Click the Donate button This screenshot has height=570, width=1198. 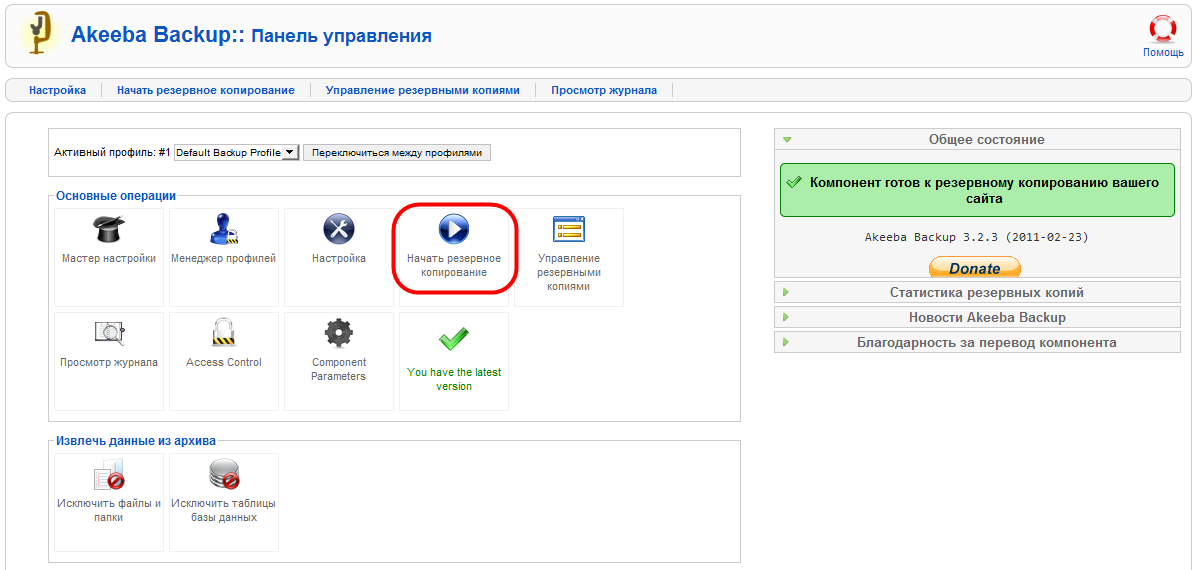pyautogui.click(x=975, y=267)
